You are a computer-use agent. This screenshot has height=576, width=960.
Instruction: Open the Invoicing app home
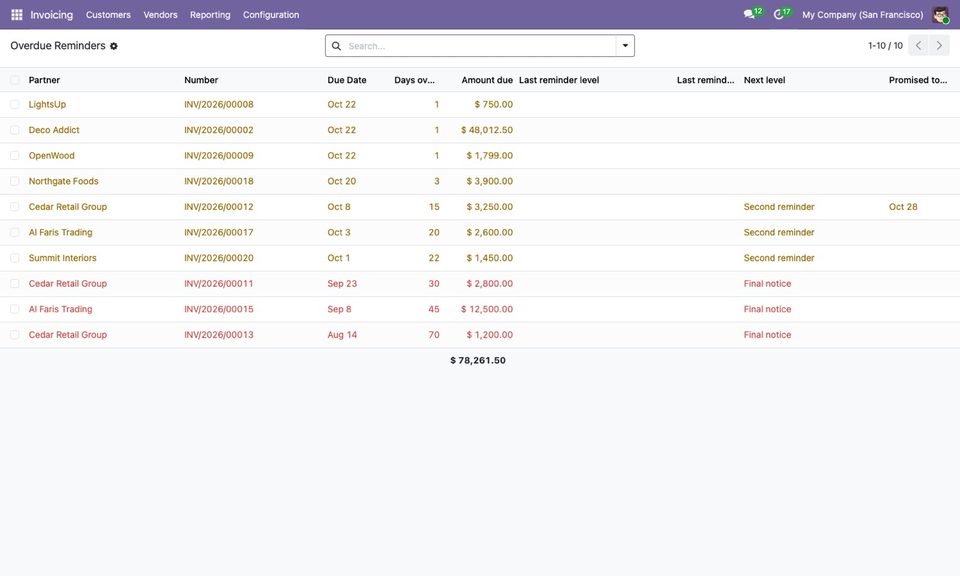click(x=51, y=15)
